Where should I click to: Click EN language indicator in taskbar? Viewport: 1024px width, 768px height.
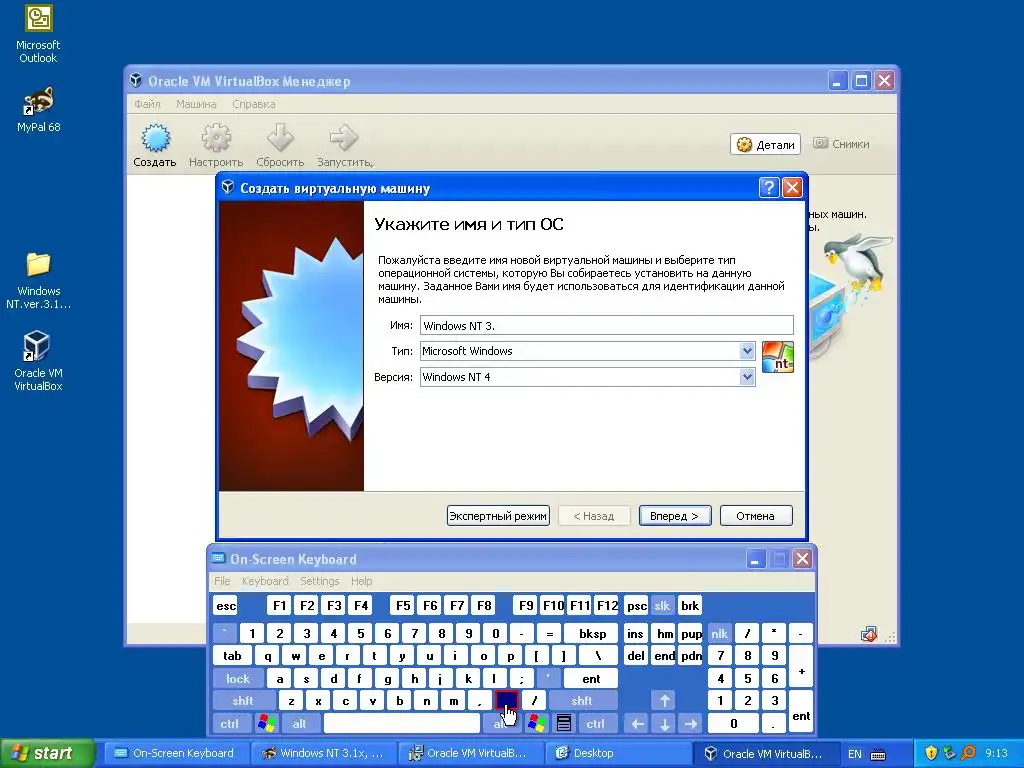[x=855, y=754]
